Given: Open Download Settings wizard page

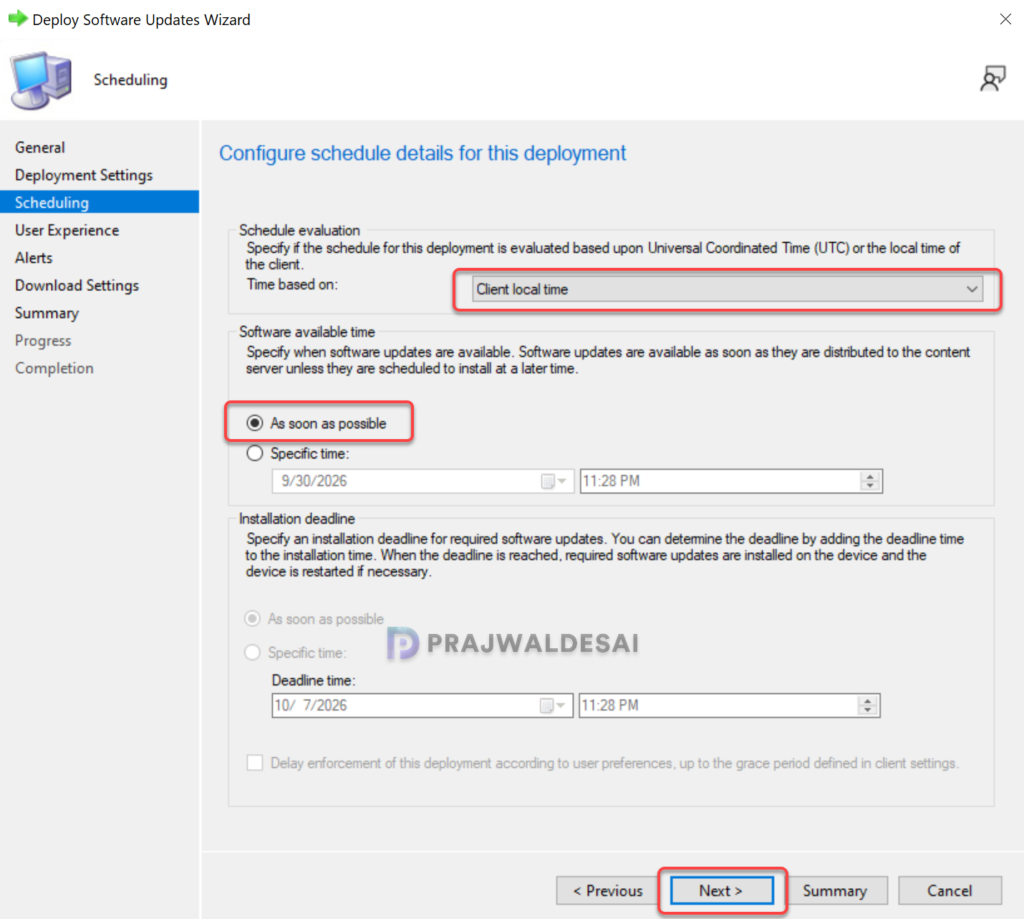Looking at the screenshot, I should (x=76, y=285).
